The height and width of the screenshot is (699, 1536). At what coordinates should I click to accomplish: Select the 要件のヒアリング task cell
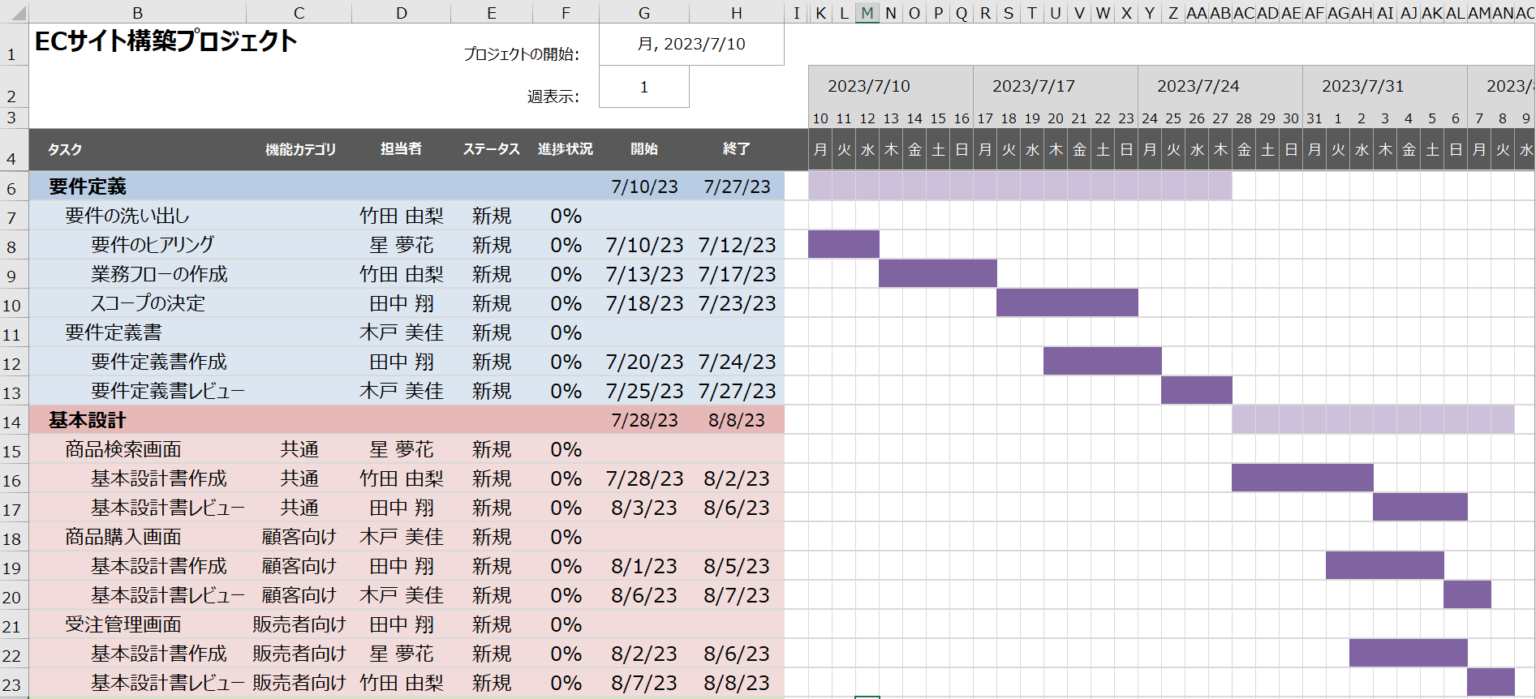pos(152,245)
